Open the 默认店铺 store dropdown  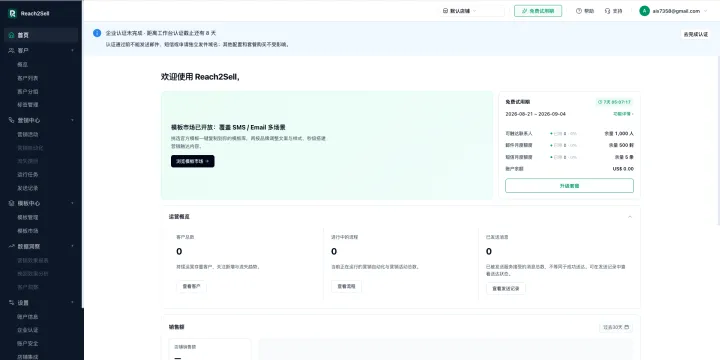click(x=472, y=11)
